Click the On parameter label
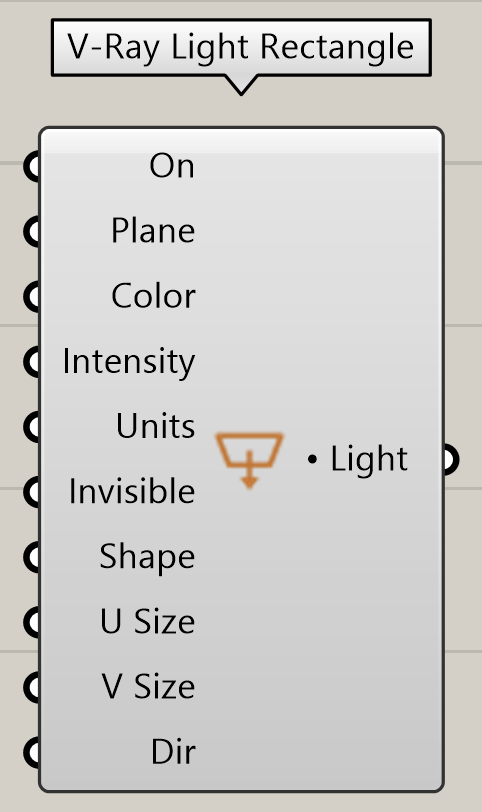Screen dimensions: 482x812 (x=172, y=166)
